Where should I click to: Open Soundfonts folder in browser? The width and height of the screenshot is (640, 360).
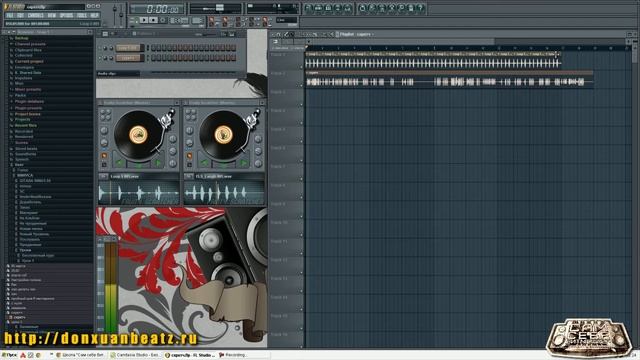25,154
